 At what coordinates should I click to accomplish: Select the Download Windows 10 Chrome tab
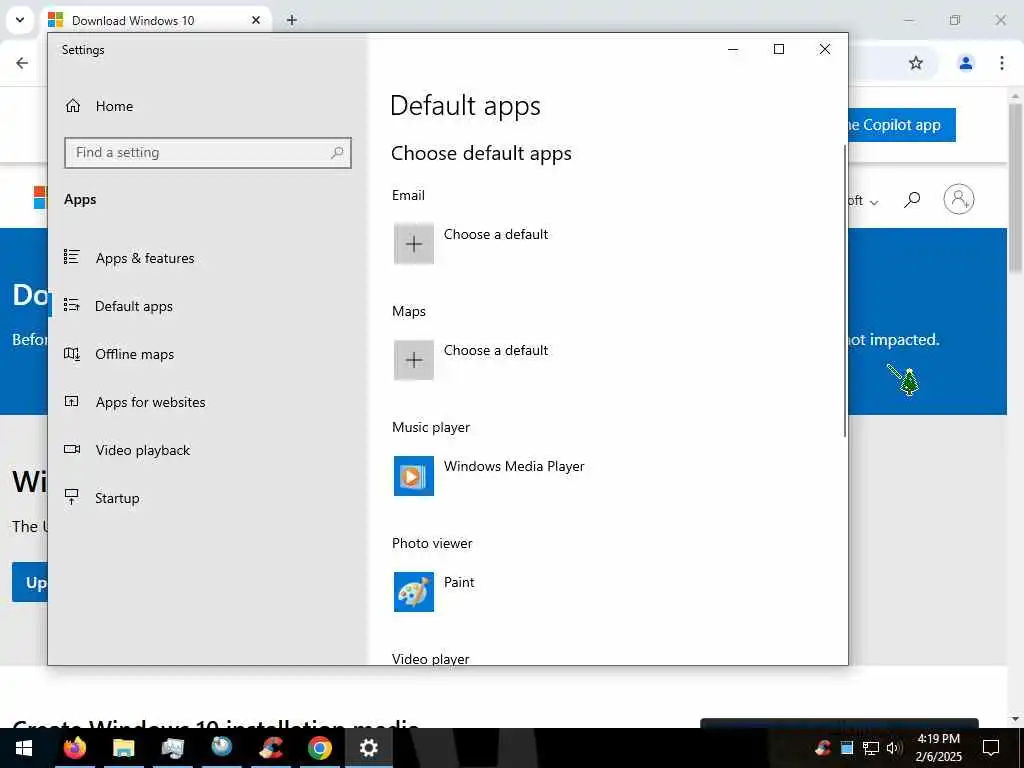[x=157, y=20]
